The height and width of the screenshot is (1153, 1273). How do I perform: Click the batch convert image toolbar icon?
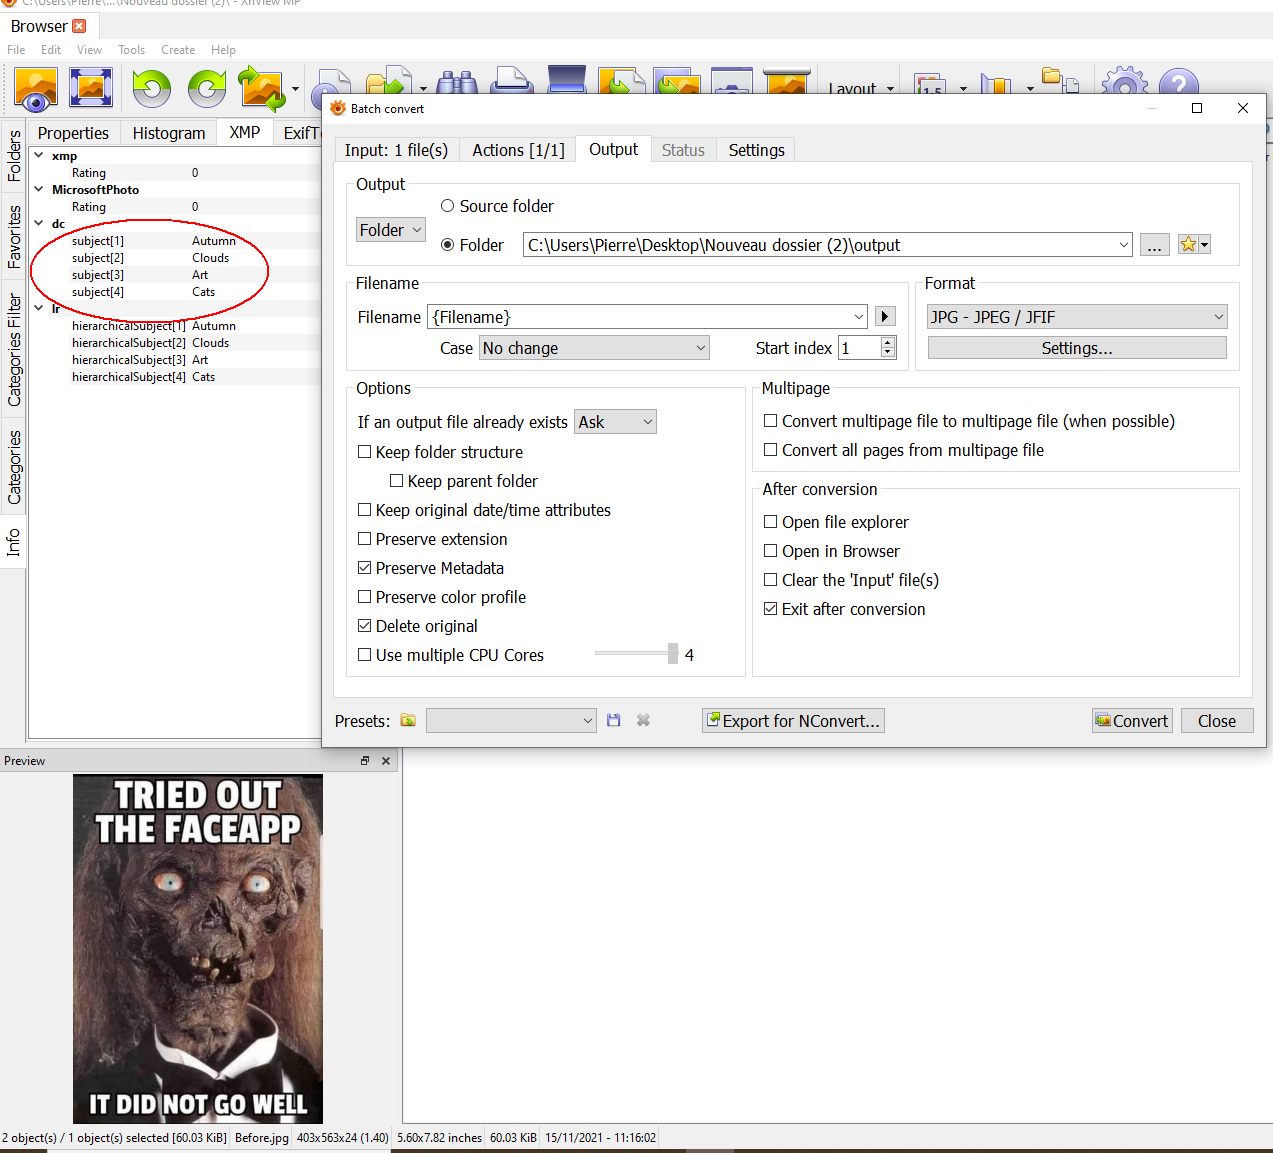[x=262, y=88]
